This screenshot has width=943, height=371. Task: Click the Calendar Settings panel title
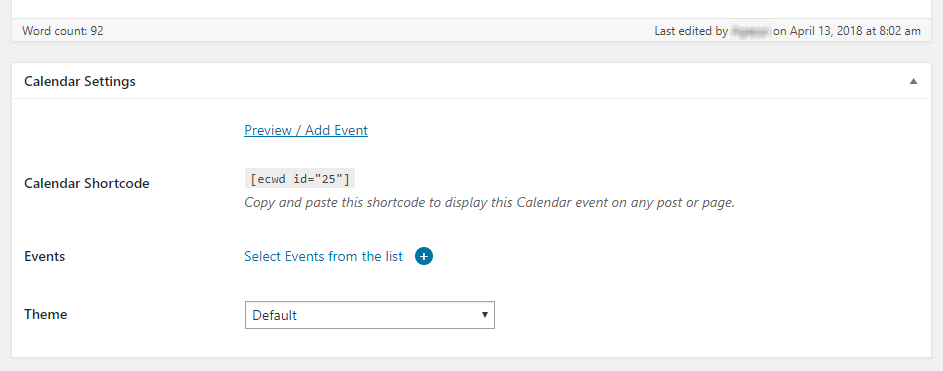pyautogui.click(x=80, y=81)
